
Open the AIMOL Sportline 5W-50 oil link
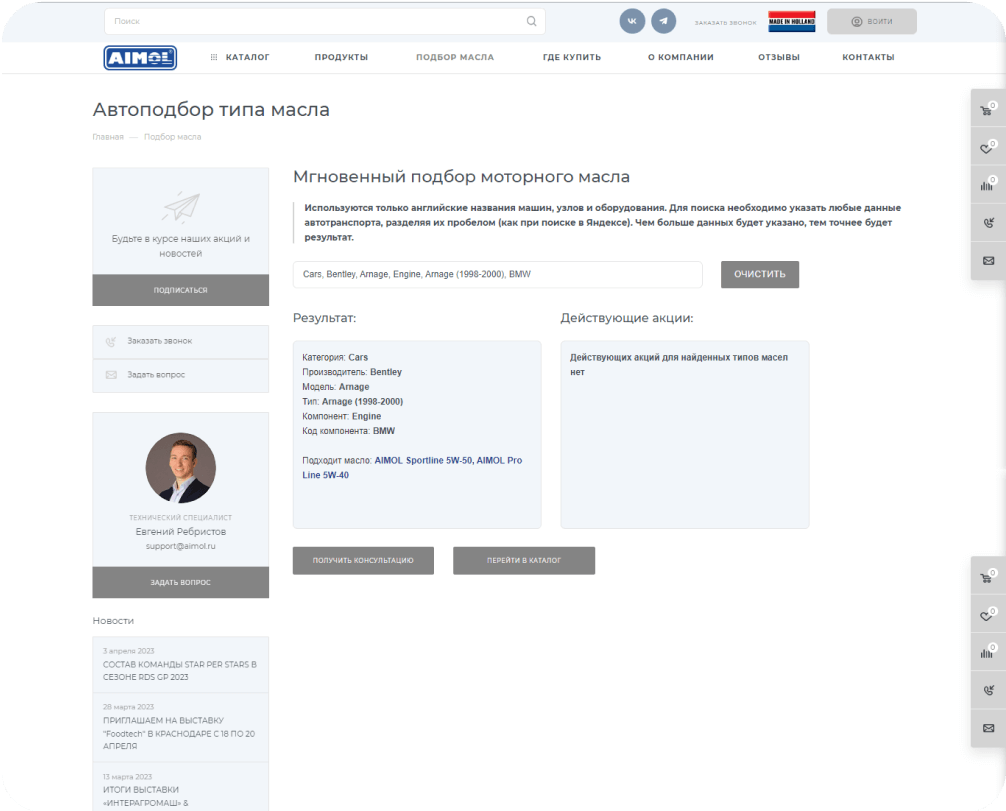[422, 461]
